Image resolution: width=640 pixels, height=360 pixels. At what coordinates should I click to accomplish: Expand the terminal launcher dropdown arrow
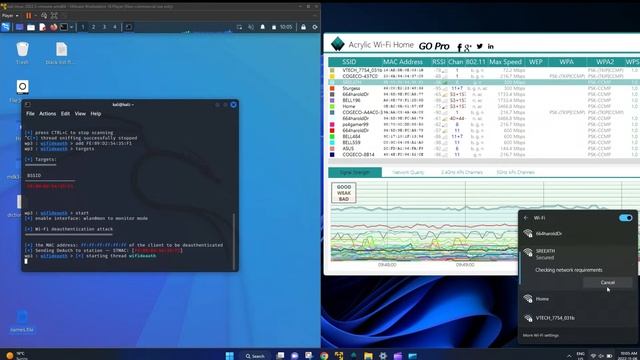tap(71, 27)
